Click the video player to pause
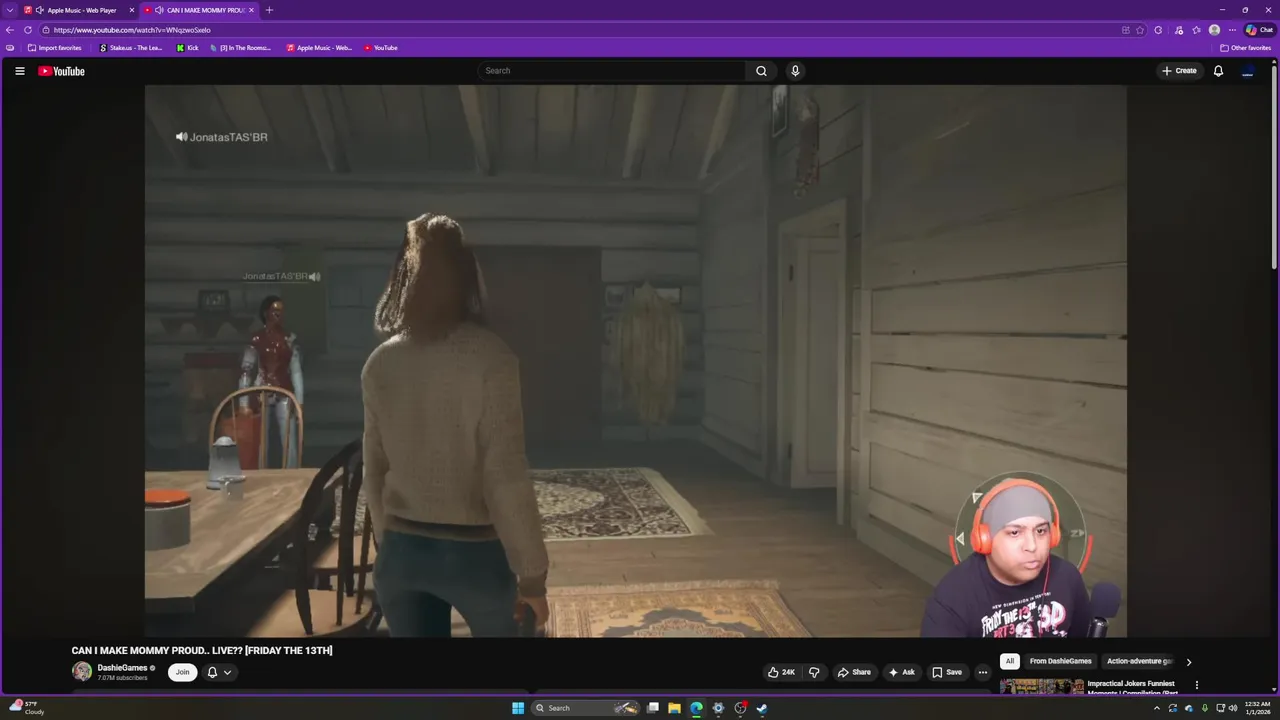 coord(636,360)
